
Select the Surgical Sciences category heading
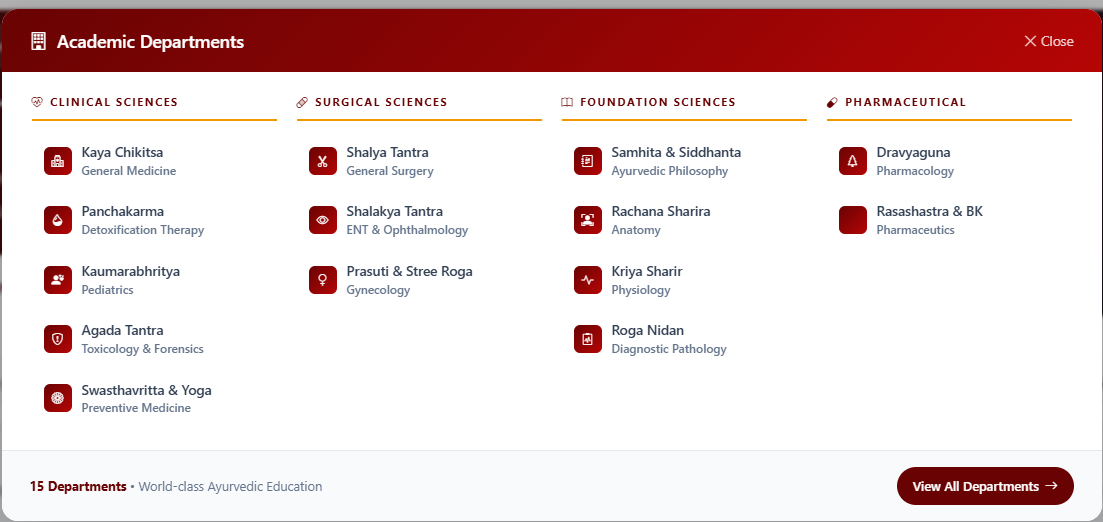click(380, 102)
